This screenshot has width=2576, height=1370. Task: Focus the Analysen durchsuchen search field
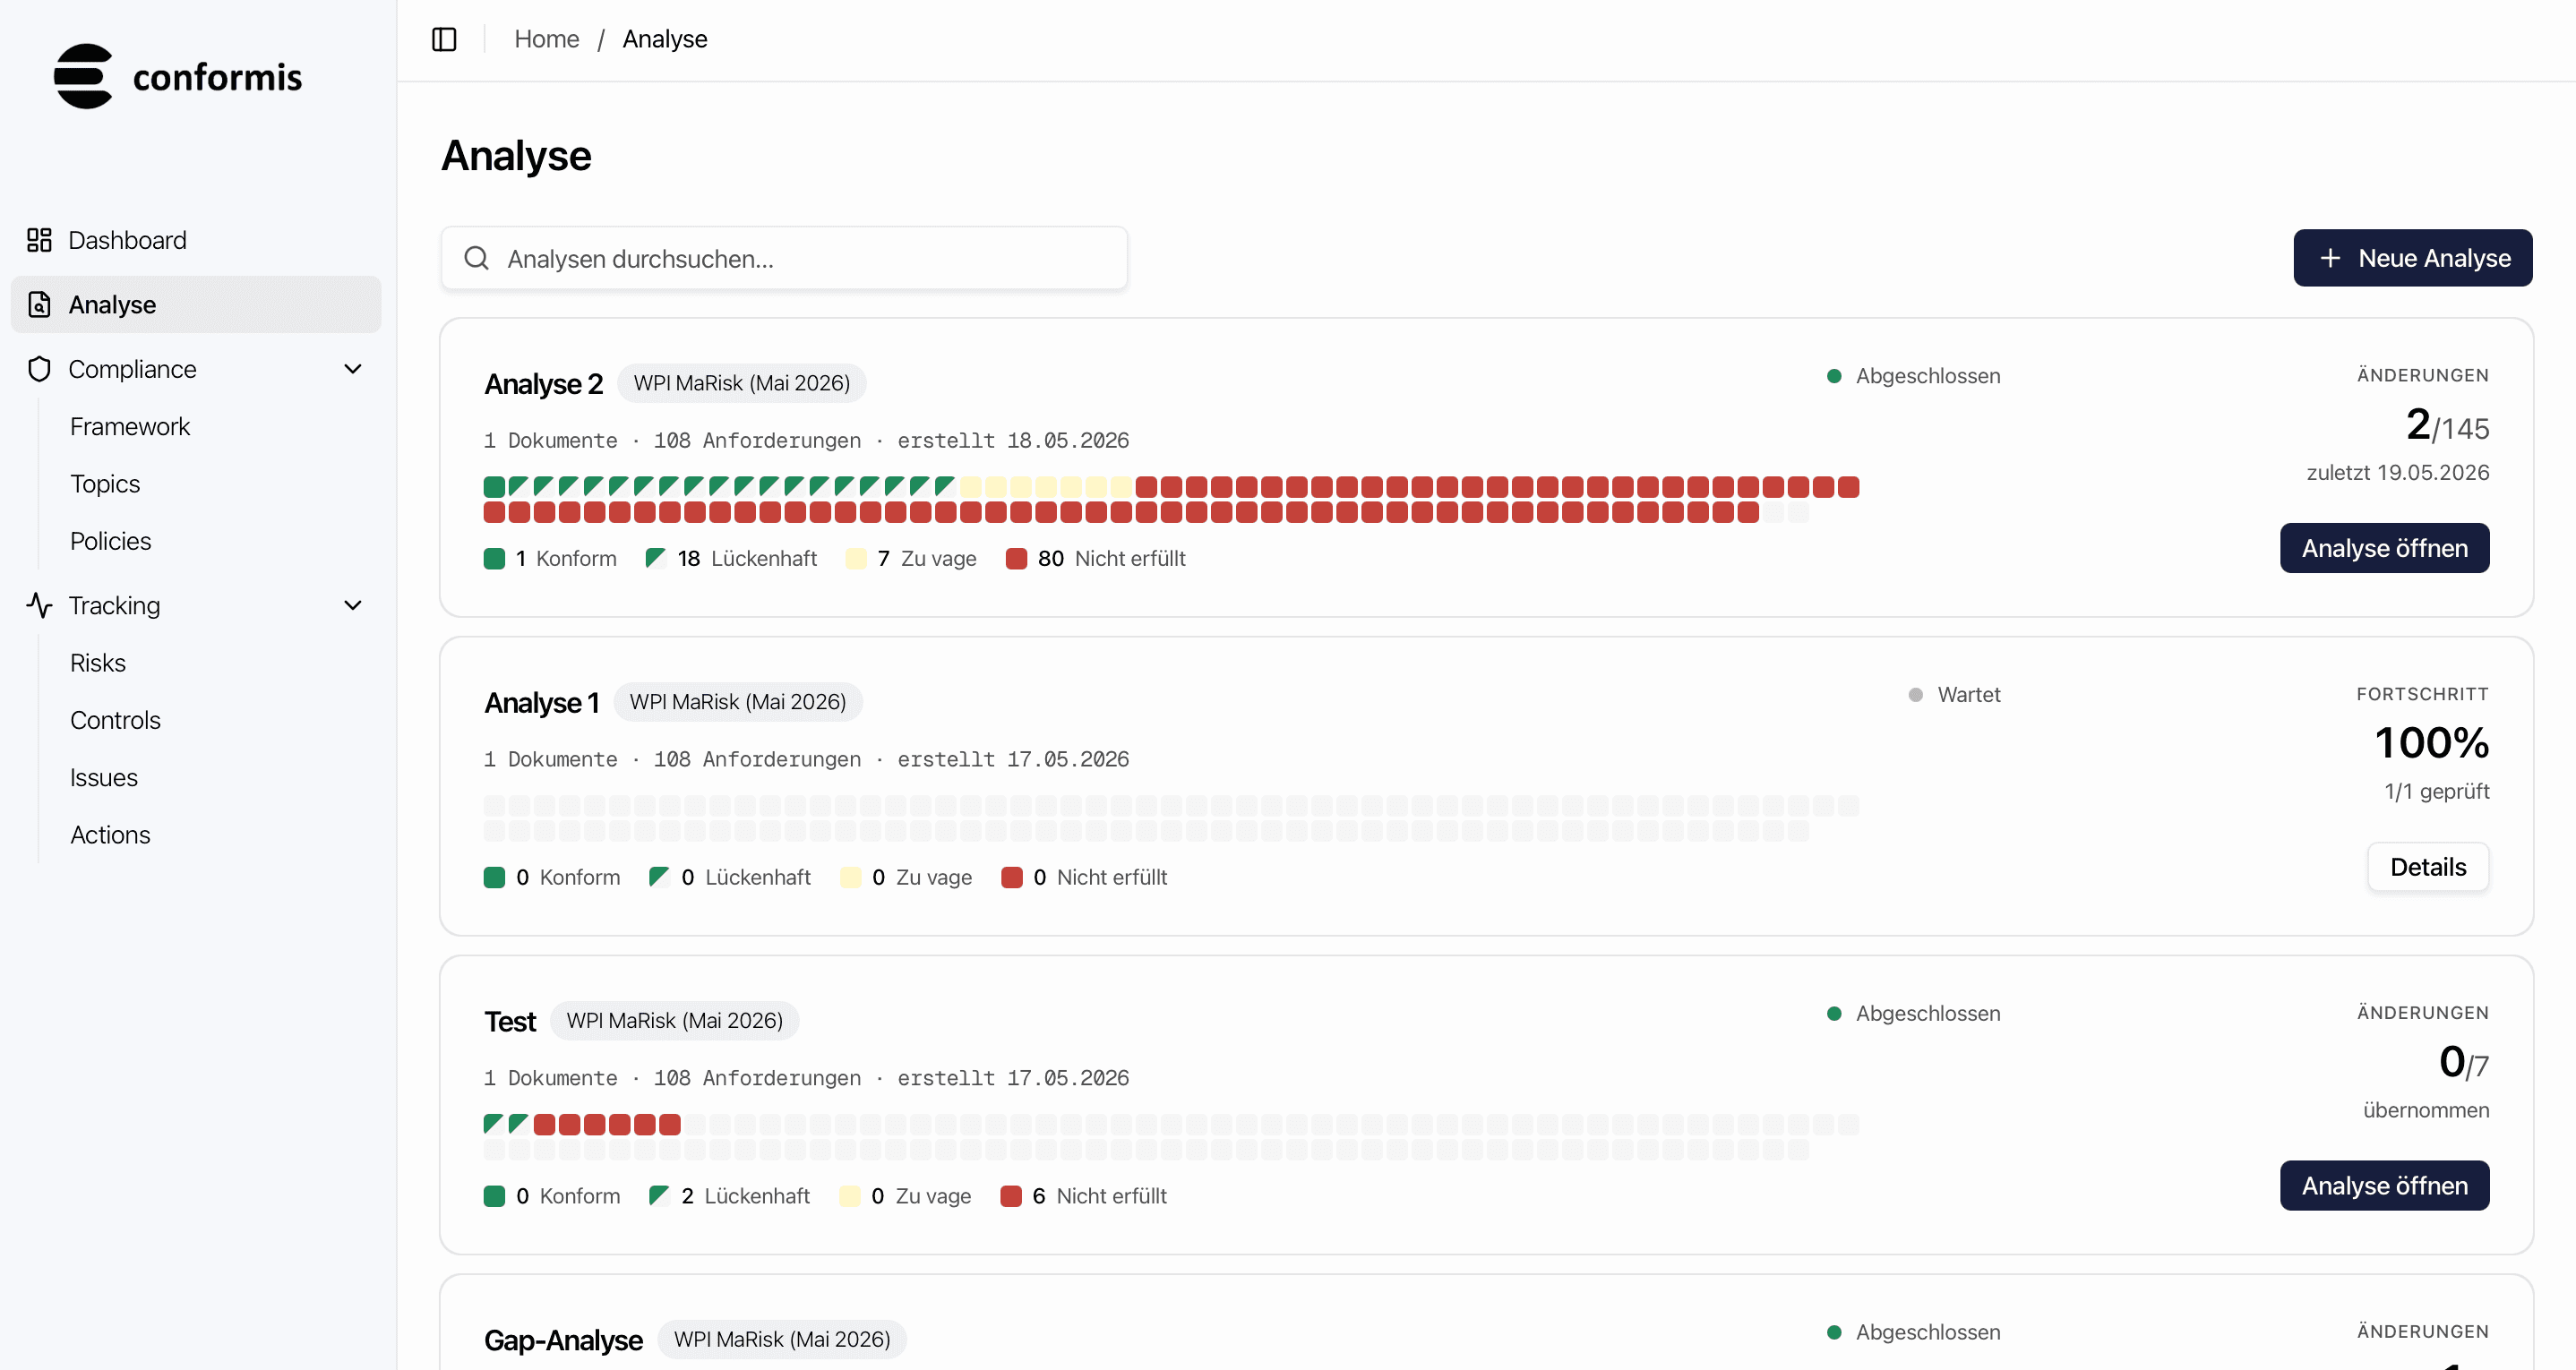pyautogui.click(x=784, y=258)
